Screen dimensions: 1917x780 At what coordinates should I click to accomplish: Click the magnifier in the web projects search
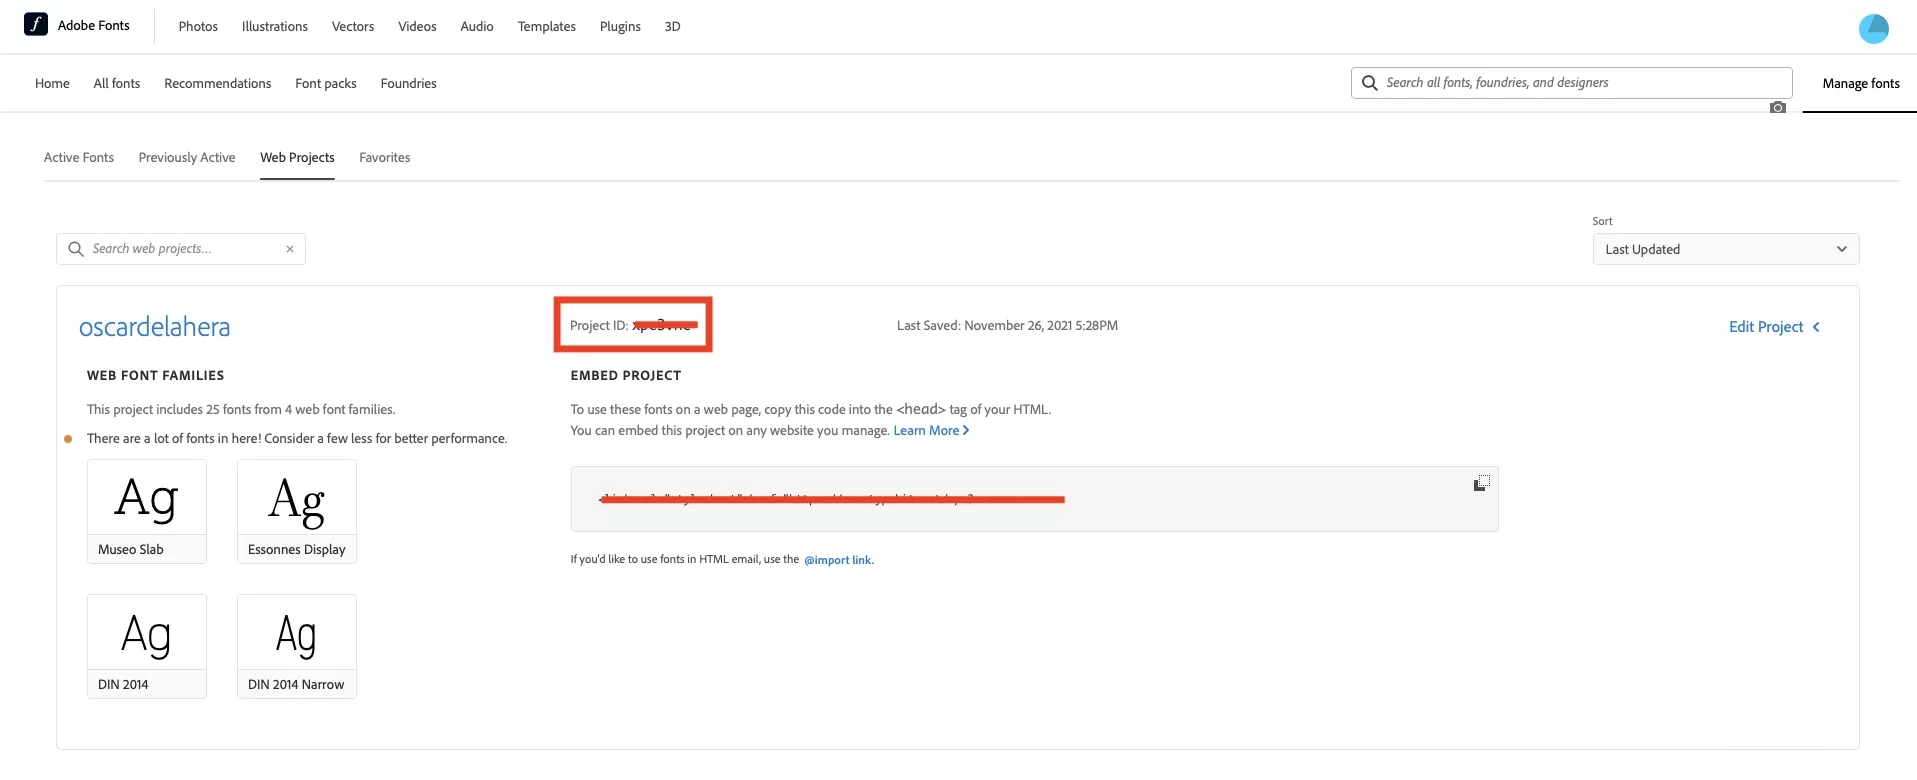[75, 249]
